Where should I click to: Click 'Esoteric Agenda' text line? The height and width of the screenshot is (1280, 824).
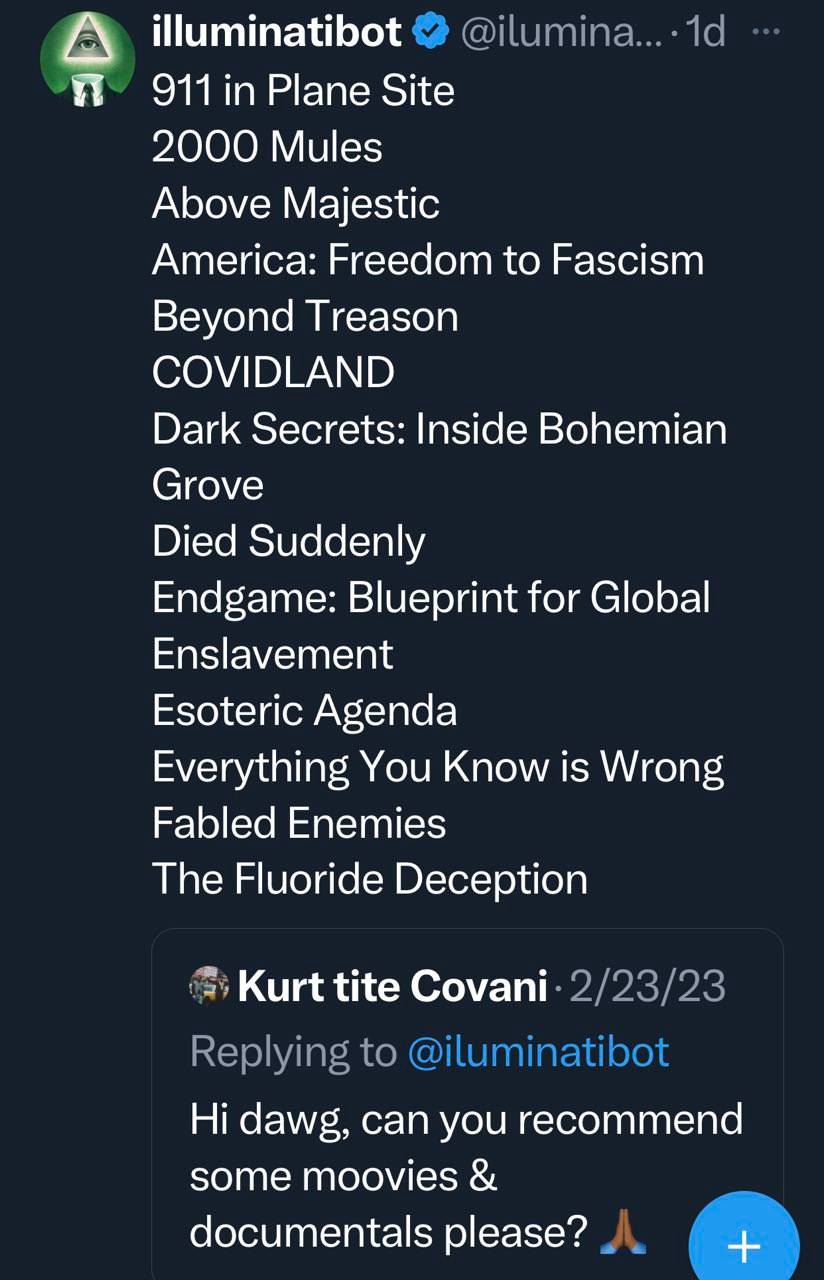point(305,711)
